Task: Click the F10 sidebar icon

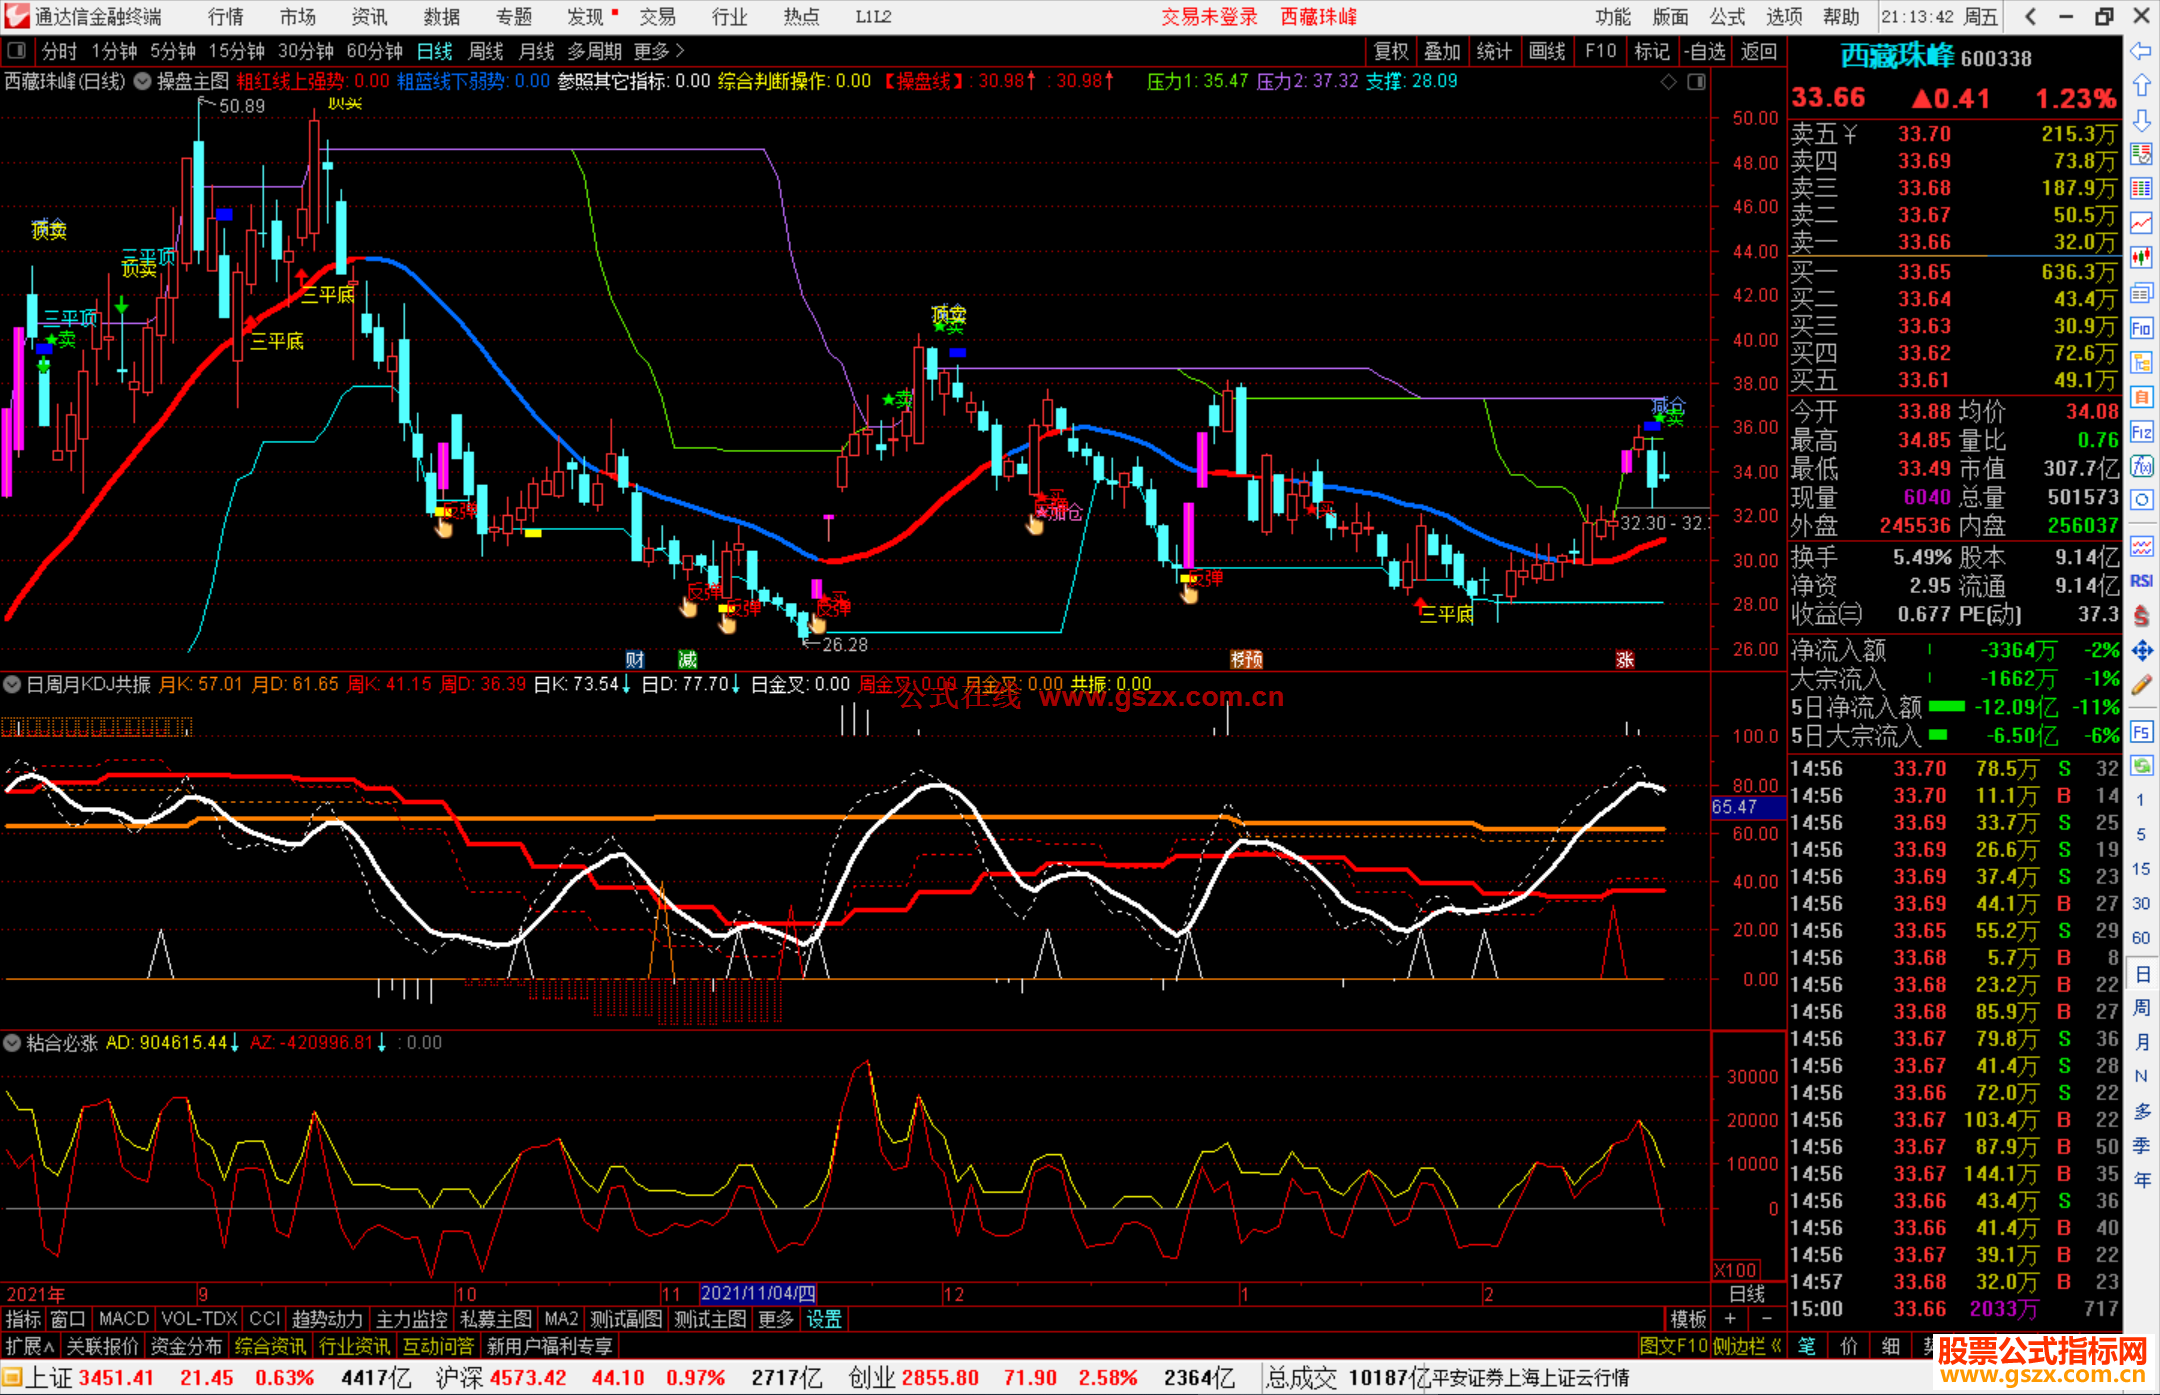Action: [x=2141, y=328]
